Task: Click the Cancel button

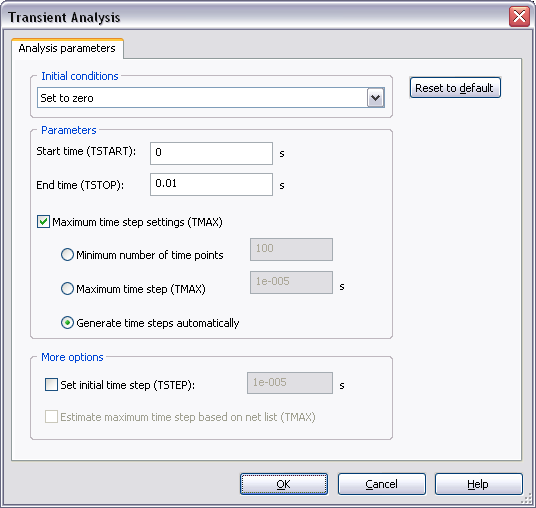Action: (382, 484)
